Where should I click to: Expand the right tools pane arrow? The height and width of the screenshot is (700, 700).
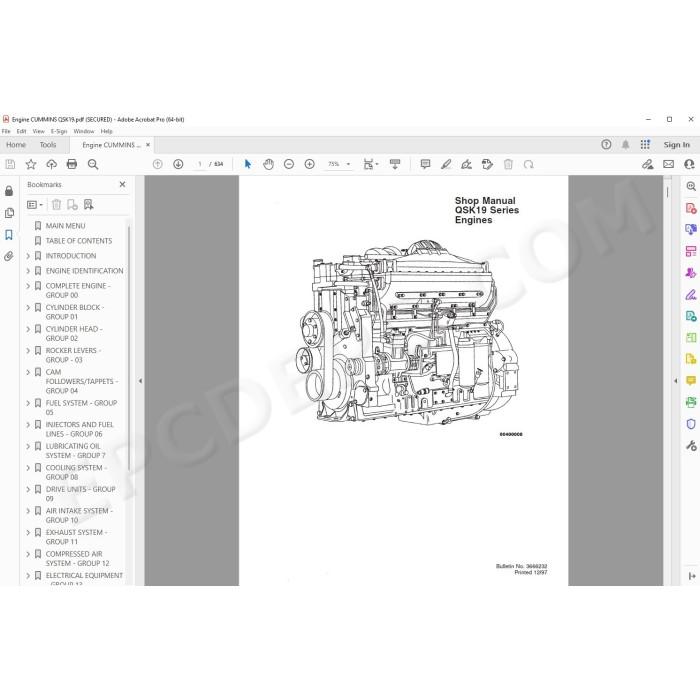(675, 381)
